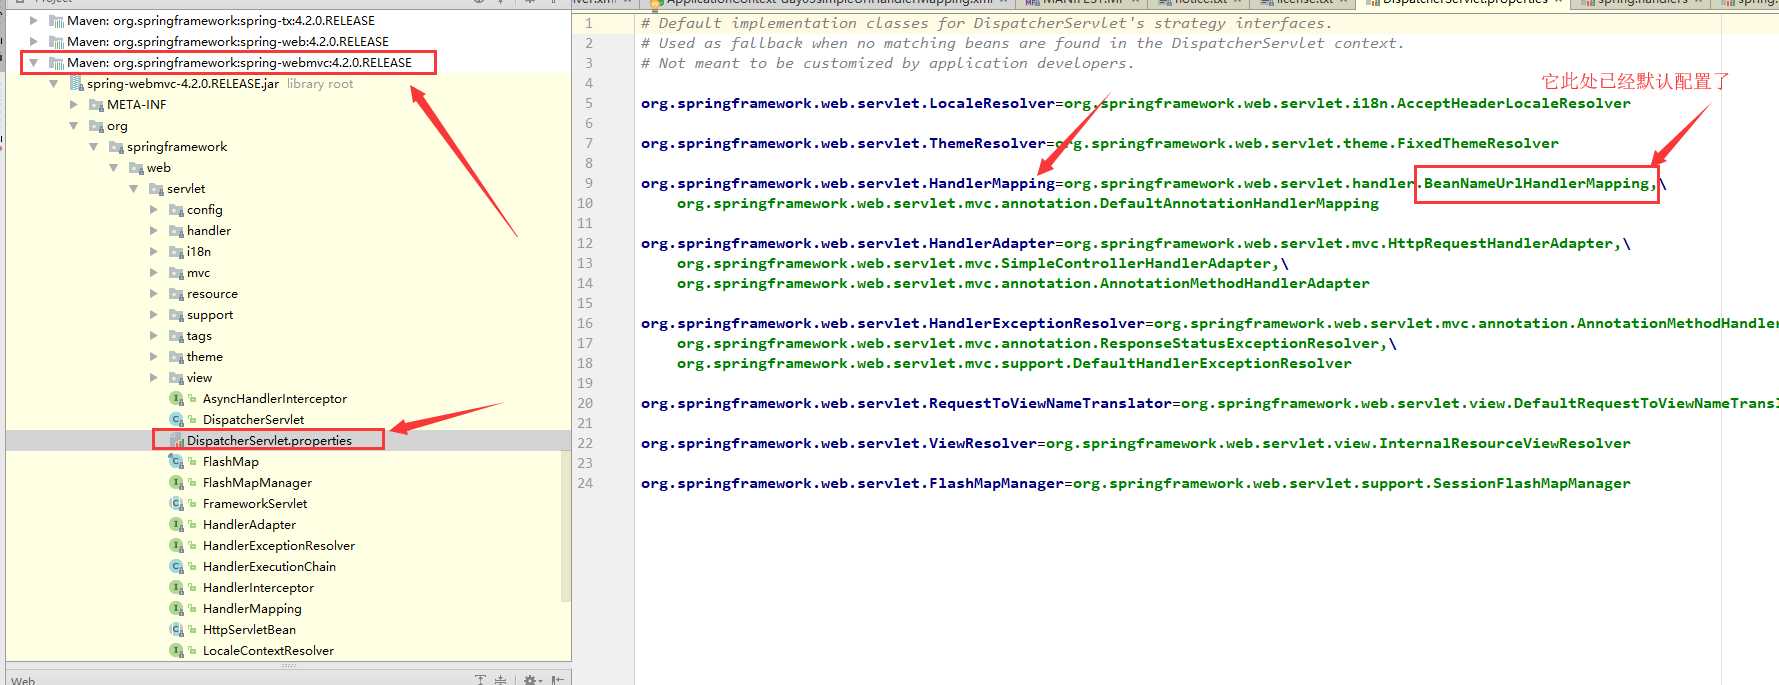Expand the mvc package arrow
1779x685 pixels.
pos(154,272)
